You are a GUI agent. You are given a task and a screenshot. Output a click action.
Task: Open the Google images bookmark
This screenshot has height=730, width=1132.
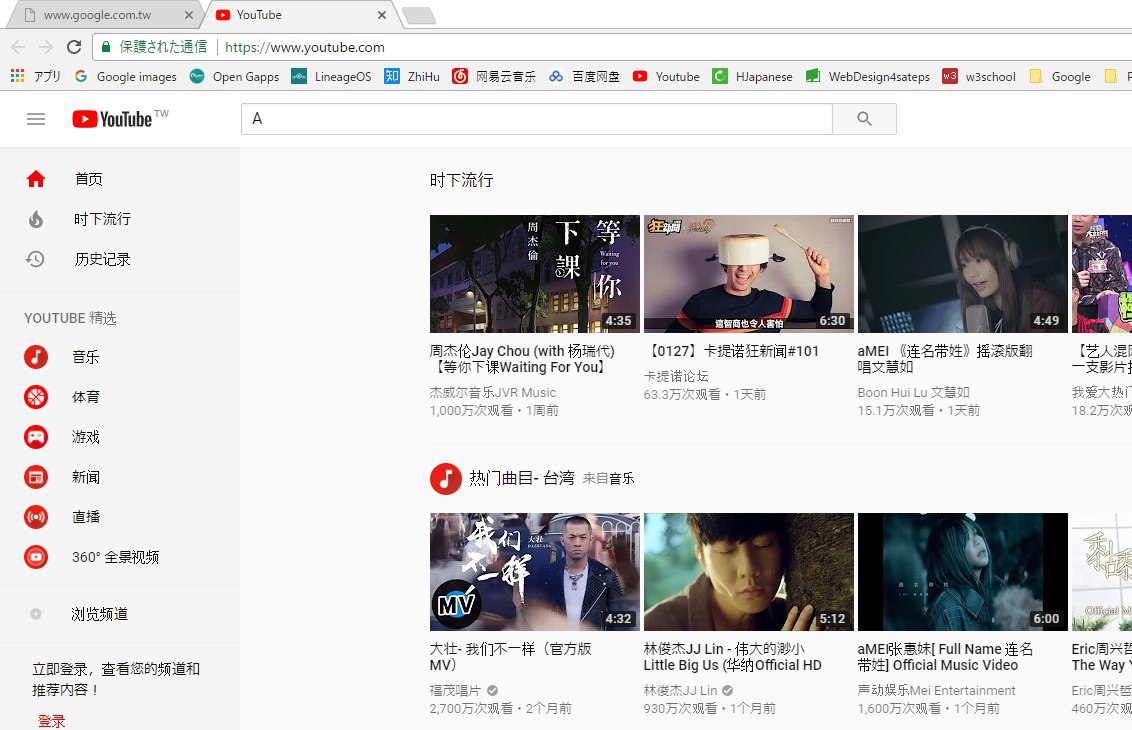(x=126, y=76)
